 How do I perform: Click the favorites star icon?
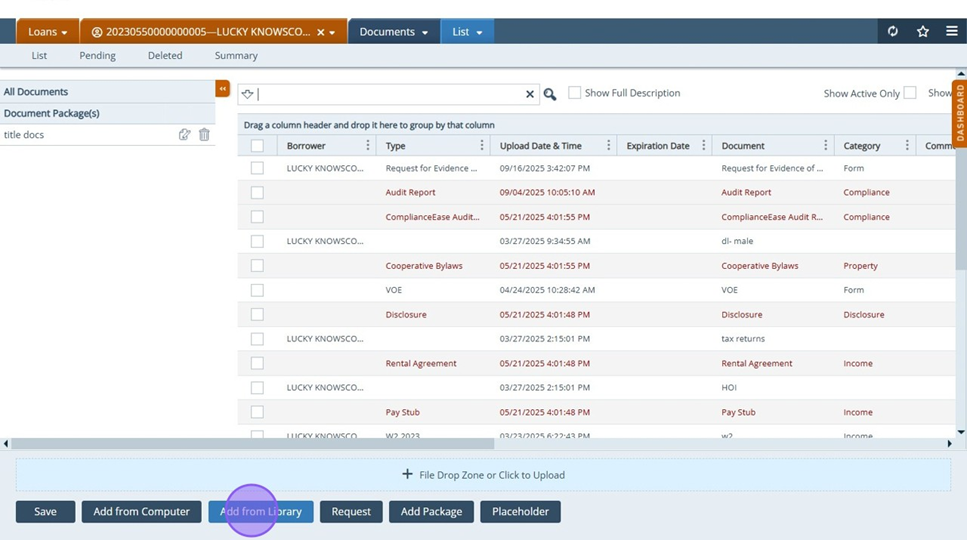point(923,32)
